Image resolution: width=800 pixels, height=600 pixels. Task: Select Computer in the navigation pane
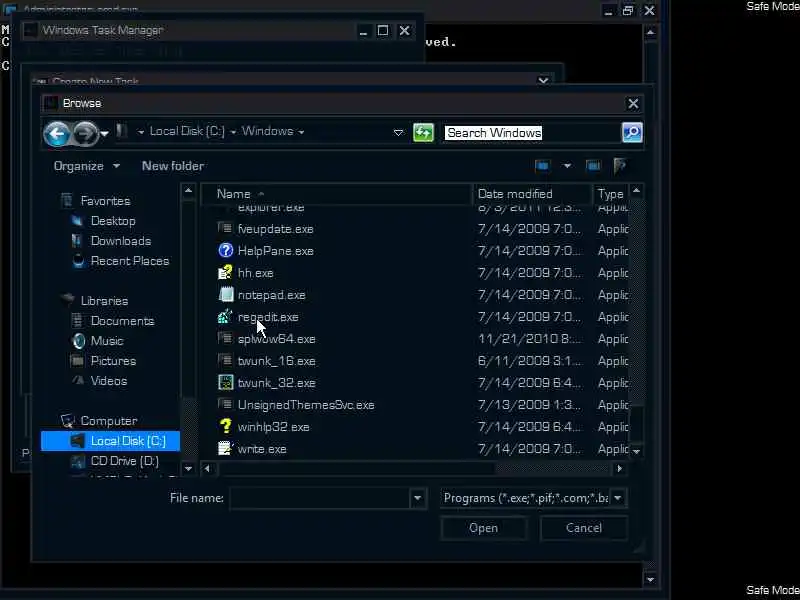109,421
